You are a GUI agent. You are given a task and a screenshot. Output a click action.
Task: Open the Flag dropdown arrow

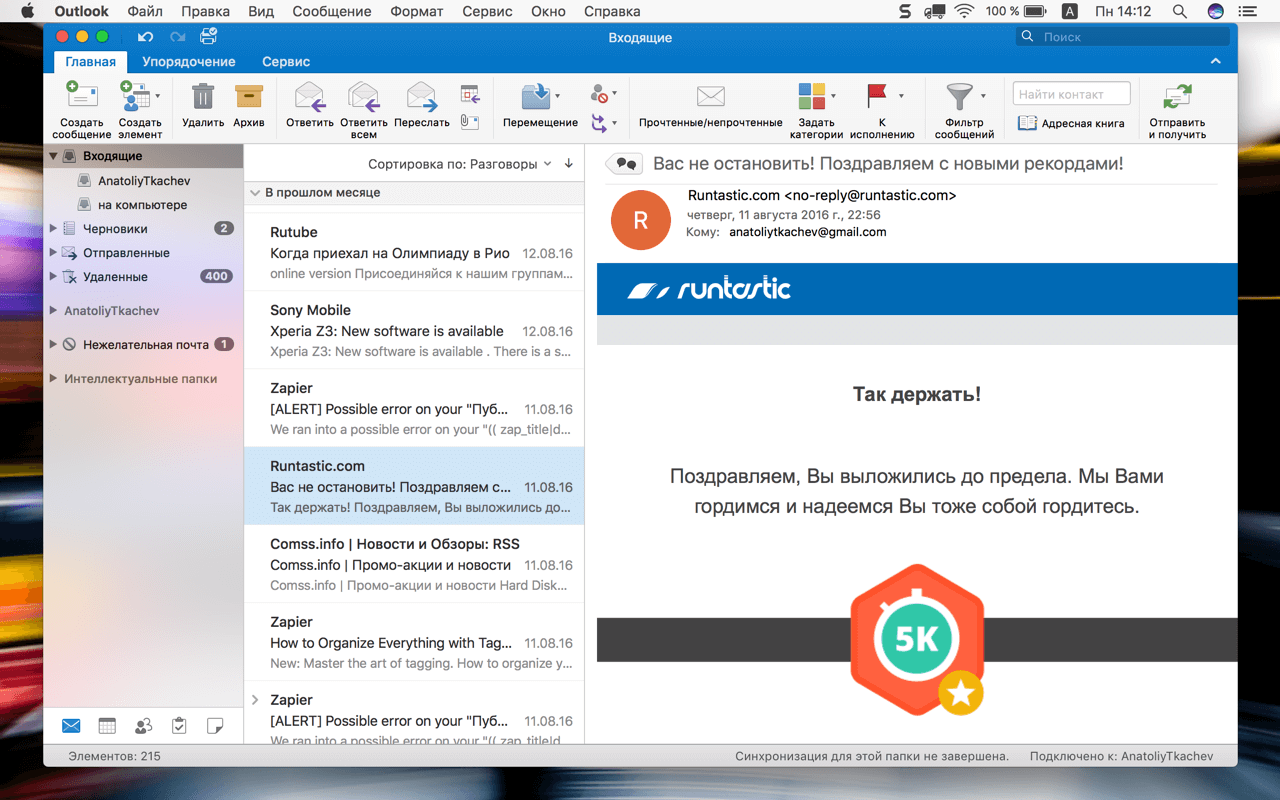click(x=901, y=96)
